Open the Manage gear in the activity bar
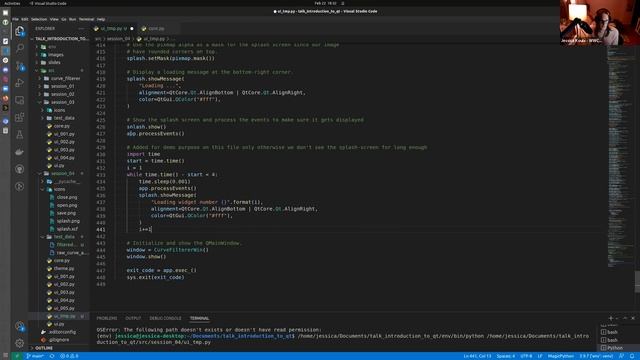 tap(20, 343)
